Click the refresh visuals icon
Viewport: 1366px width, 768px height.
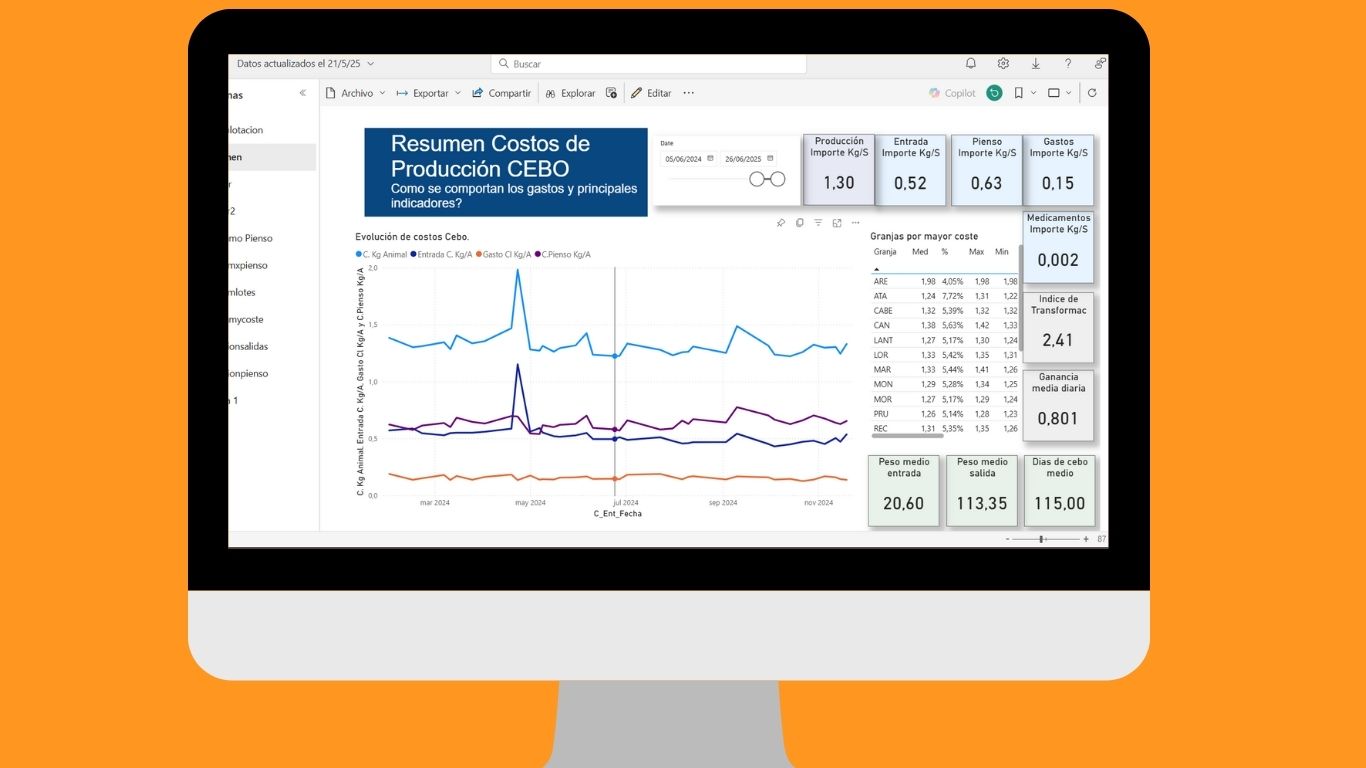[1092, 93]
